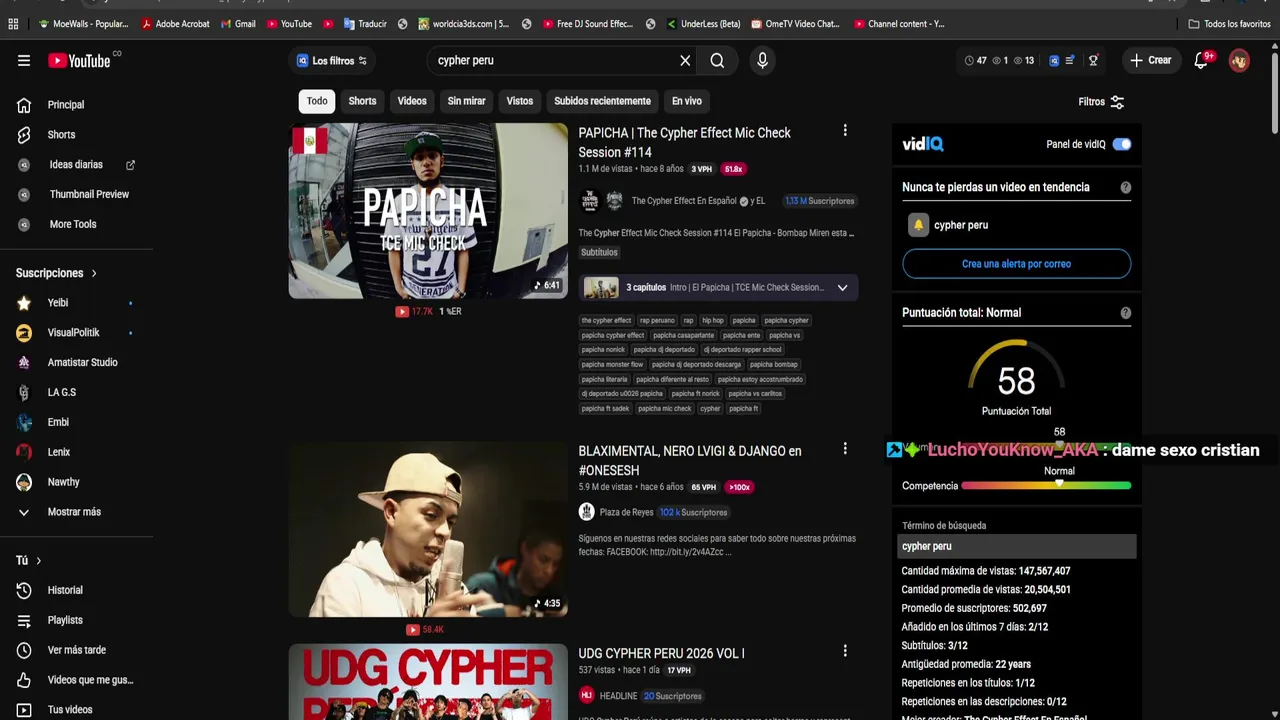Open UDG CYPHER PERU 2026 title
The height and width of the screenshot is (720, 1280).
coord(661,653)
